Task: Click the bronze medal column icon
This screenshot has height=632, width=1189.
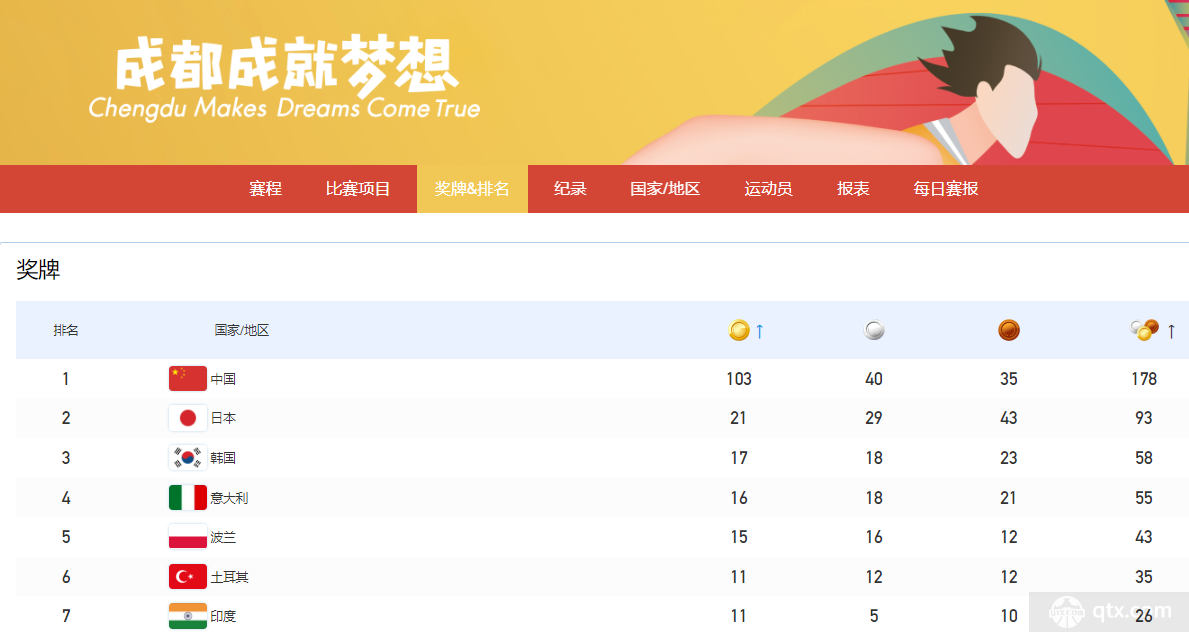Action: 1009,330
